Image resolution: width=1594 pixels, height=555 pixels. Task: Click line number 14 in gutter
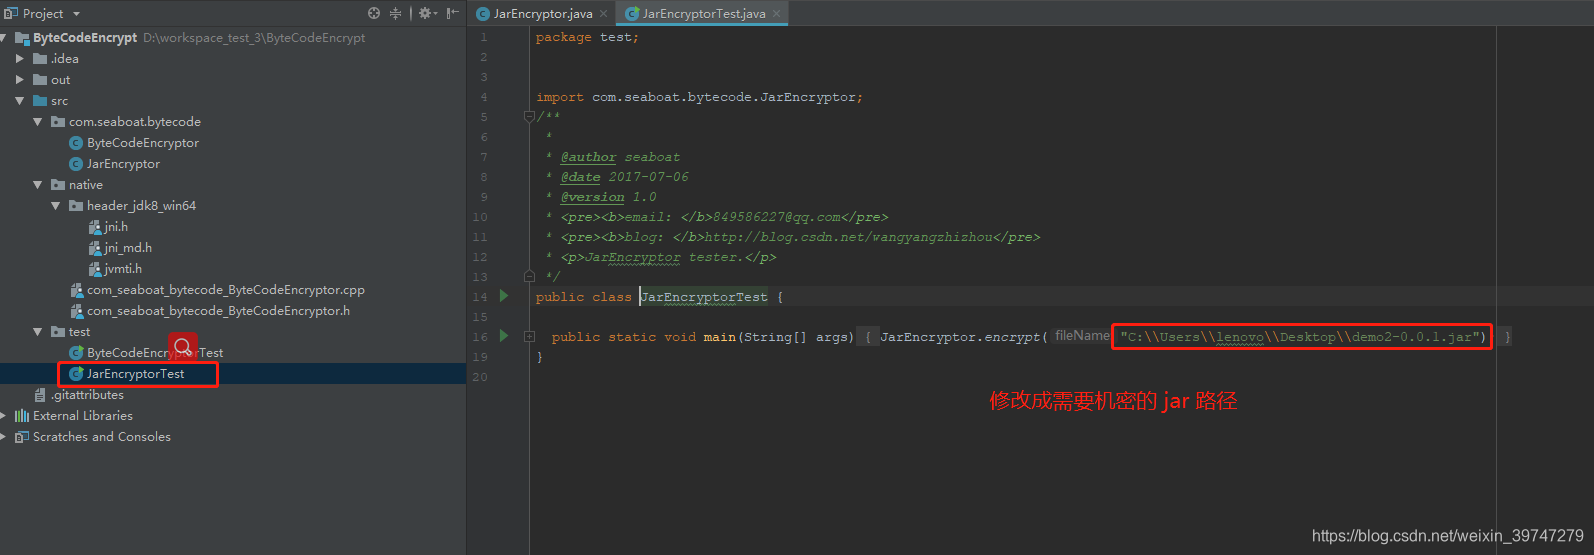480,297
